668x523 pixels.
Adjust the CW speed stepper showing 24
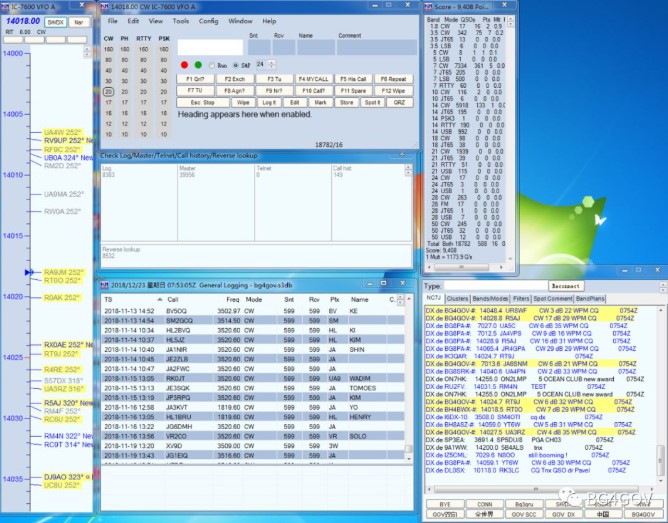point(272,65)
